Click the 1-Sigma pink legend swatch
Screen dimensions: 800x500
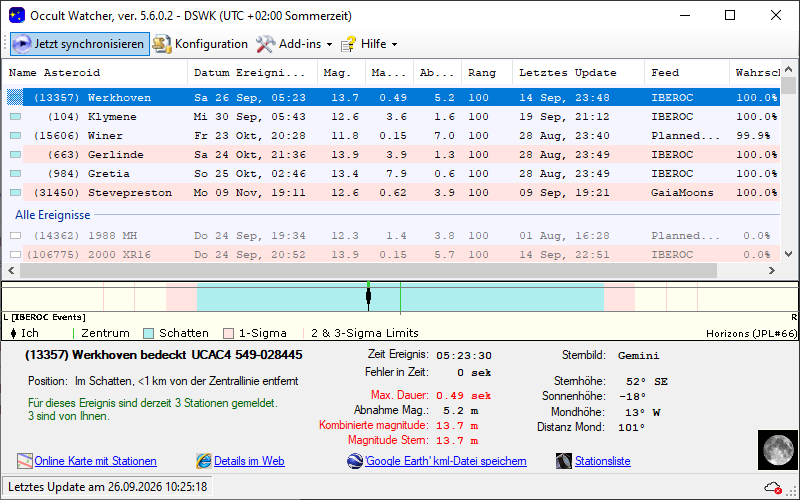[229, 334]
